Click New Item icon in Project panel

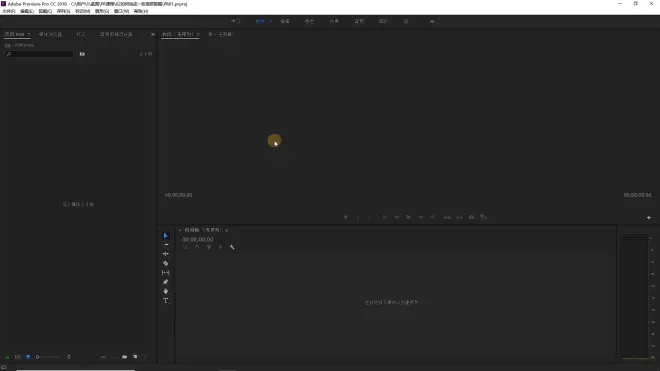click(135, 357)
